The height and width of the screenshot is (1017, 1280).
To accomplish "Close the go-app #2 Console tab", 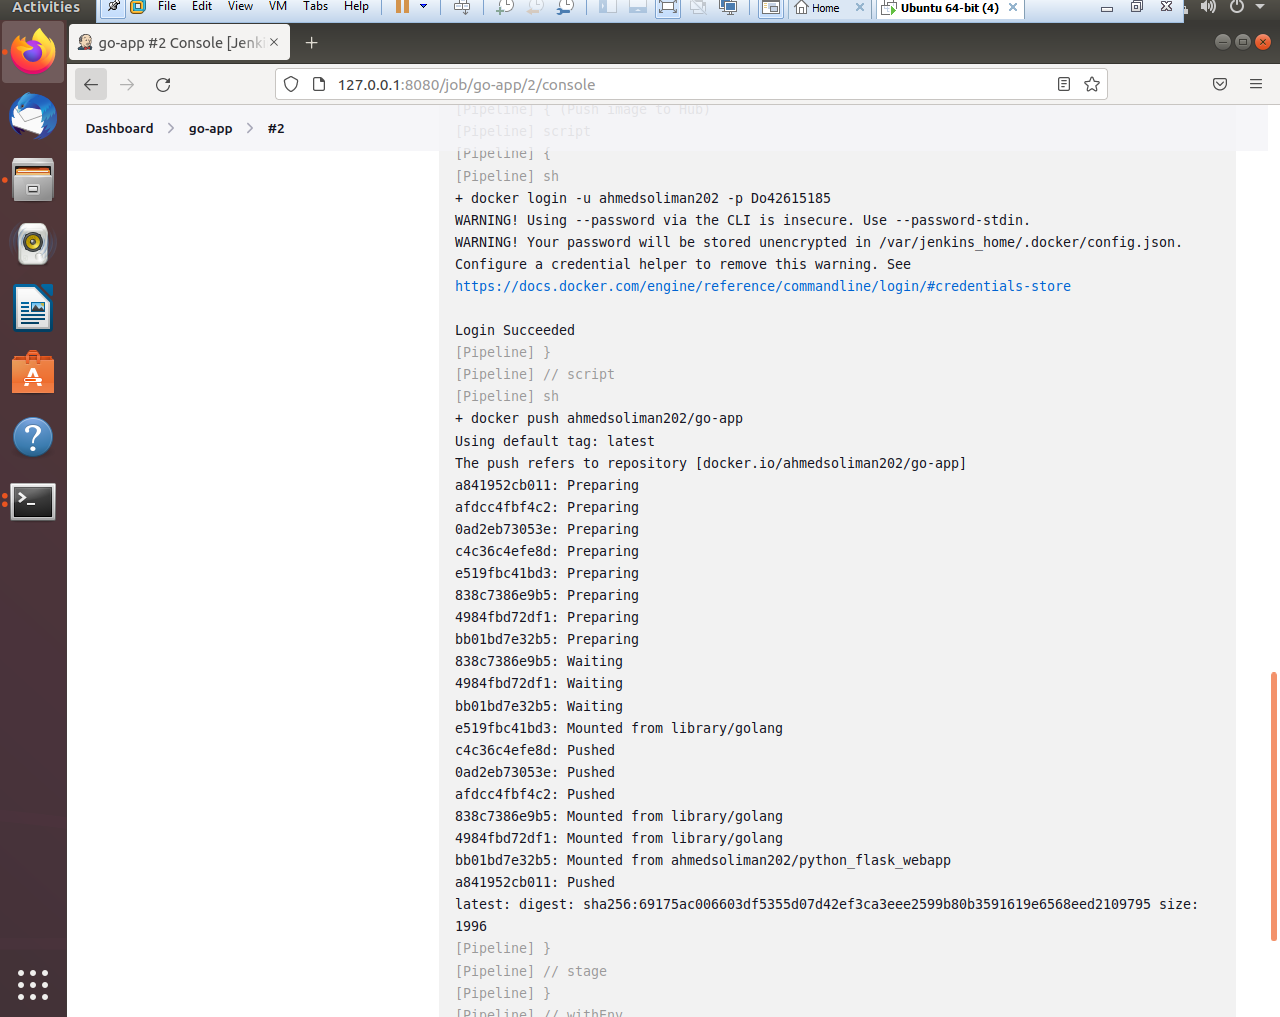I will pos(274,43).
